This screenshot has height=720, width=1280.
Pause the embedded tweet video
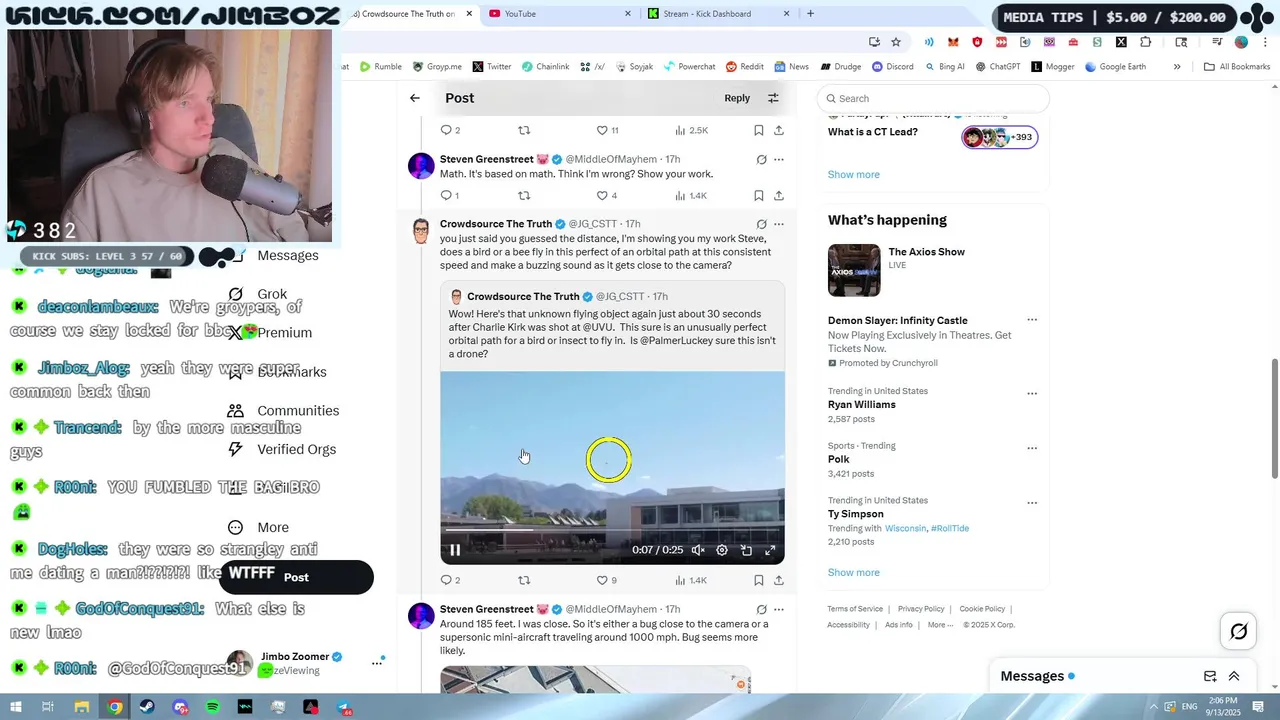tap(455, 550)
